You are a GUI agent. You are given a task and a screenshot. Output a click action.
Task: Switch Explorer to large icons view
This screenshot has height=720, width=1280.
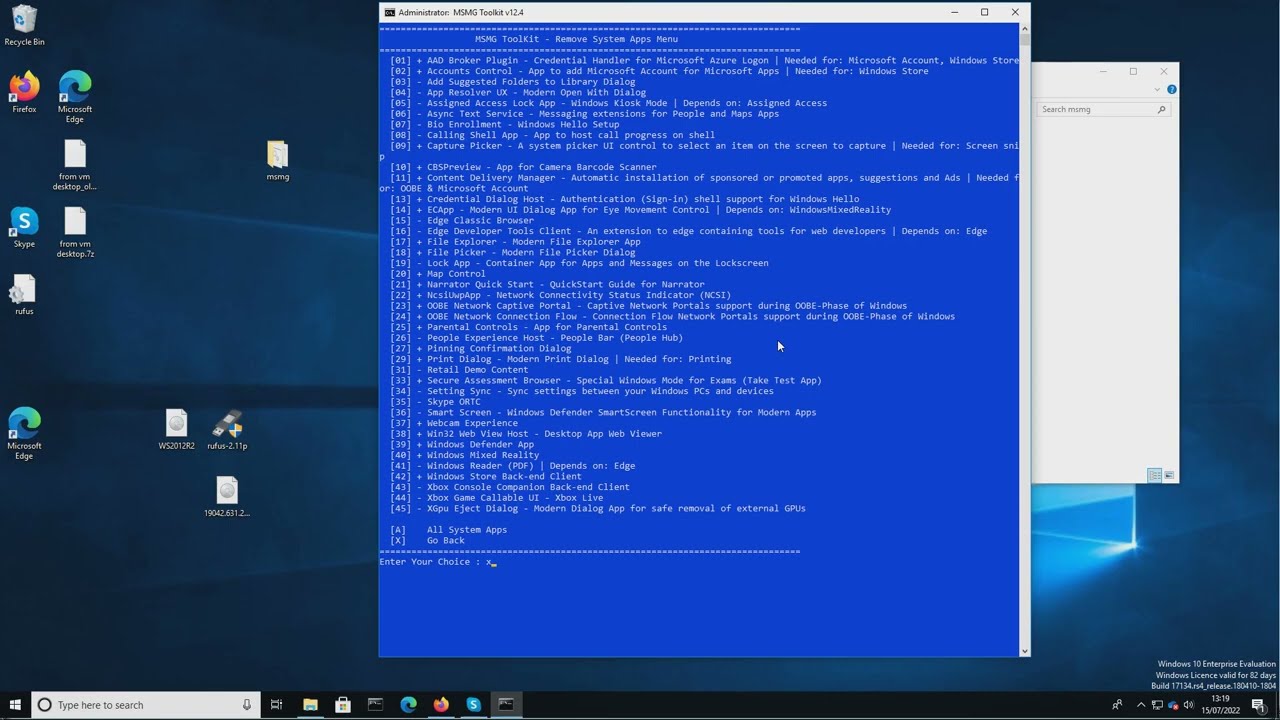point(1169,475)
